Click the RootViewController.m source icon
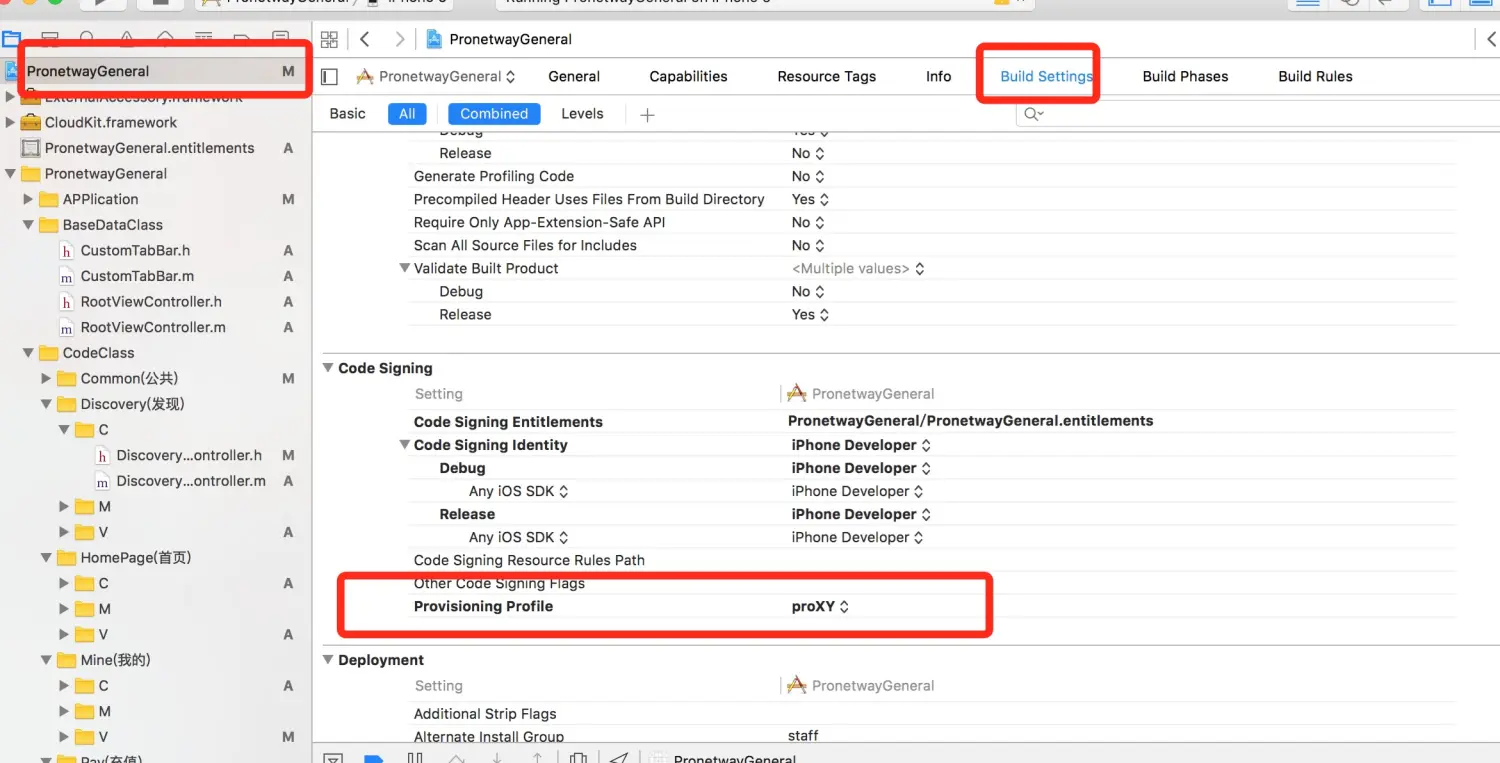 (x=66, y=328)
